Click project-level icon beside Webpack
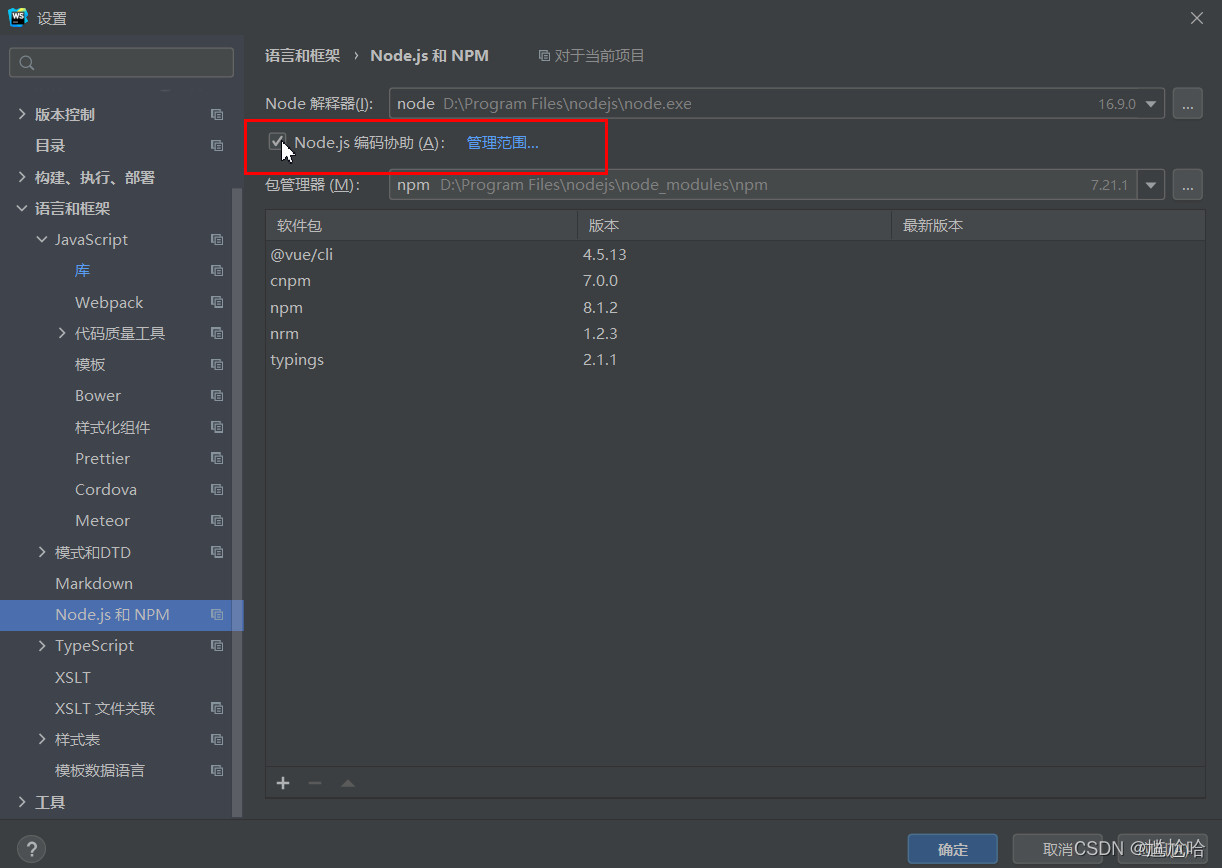1222x868 pixels. (217, 302)
